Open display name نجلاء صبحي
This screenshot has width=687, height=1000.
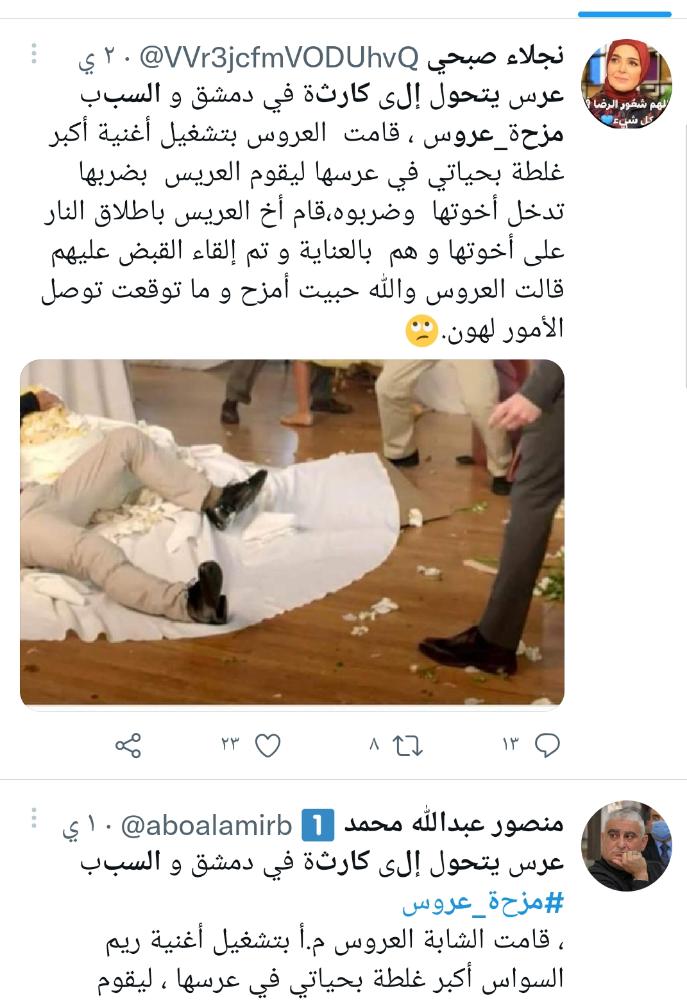click(496, 56)
